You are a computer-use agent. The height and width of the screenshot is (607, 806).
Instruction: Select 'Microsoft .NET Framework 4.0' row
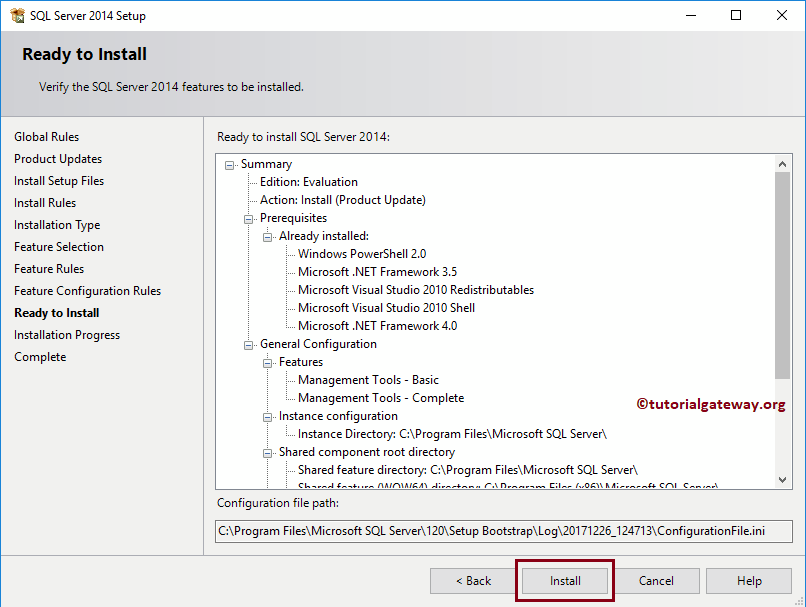(x=377, y=326)
